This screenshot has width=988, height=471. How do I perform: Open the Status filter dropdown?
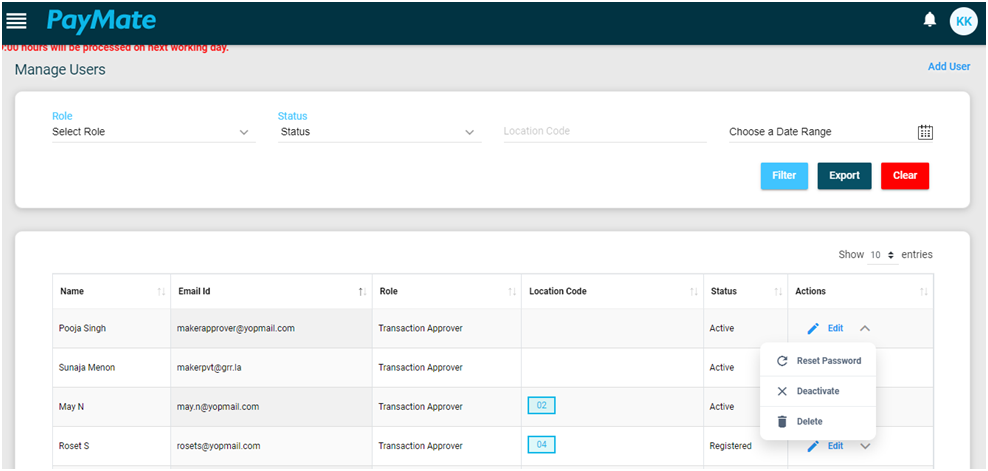point(379,132)
